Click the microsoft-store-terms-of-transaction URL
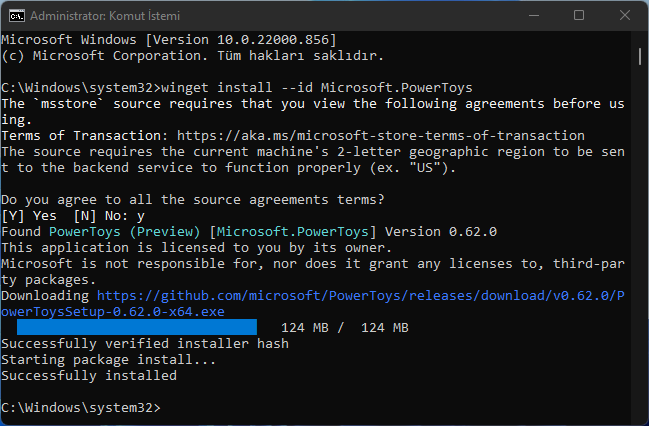The height and width of the screenshot is (426, 649). click(x=381, y=136)
